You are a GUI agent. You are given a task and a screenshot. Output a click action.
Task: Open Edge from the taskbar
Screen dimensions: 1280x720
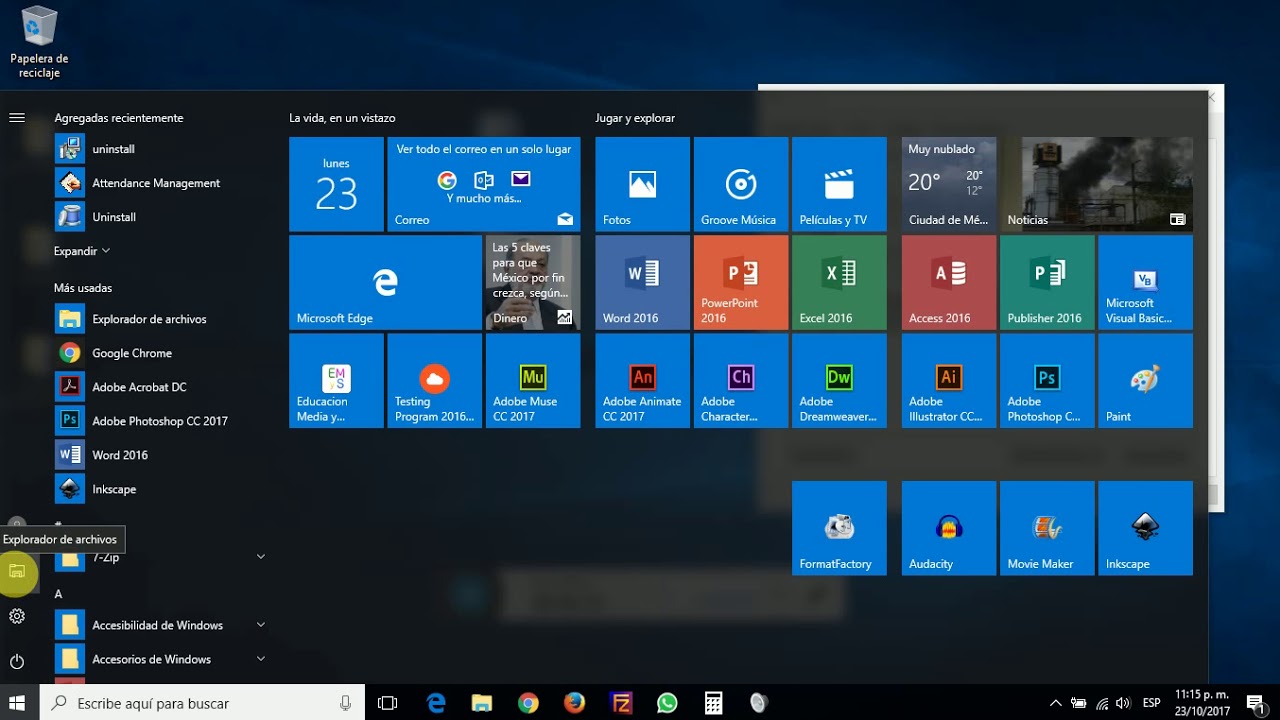coord(436,703)
